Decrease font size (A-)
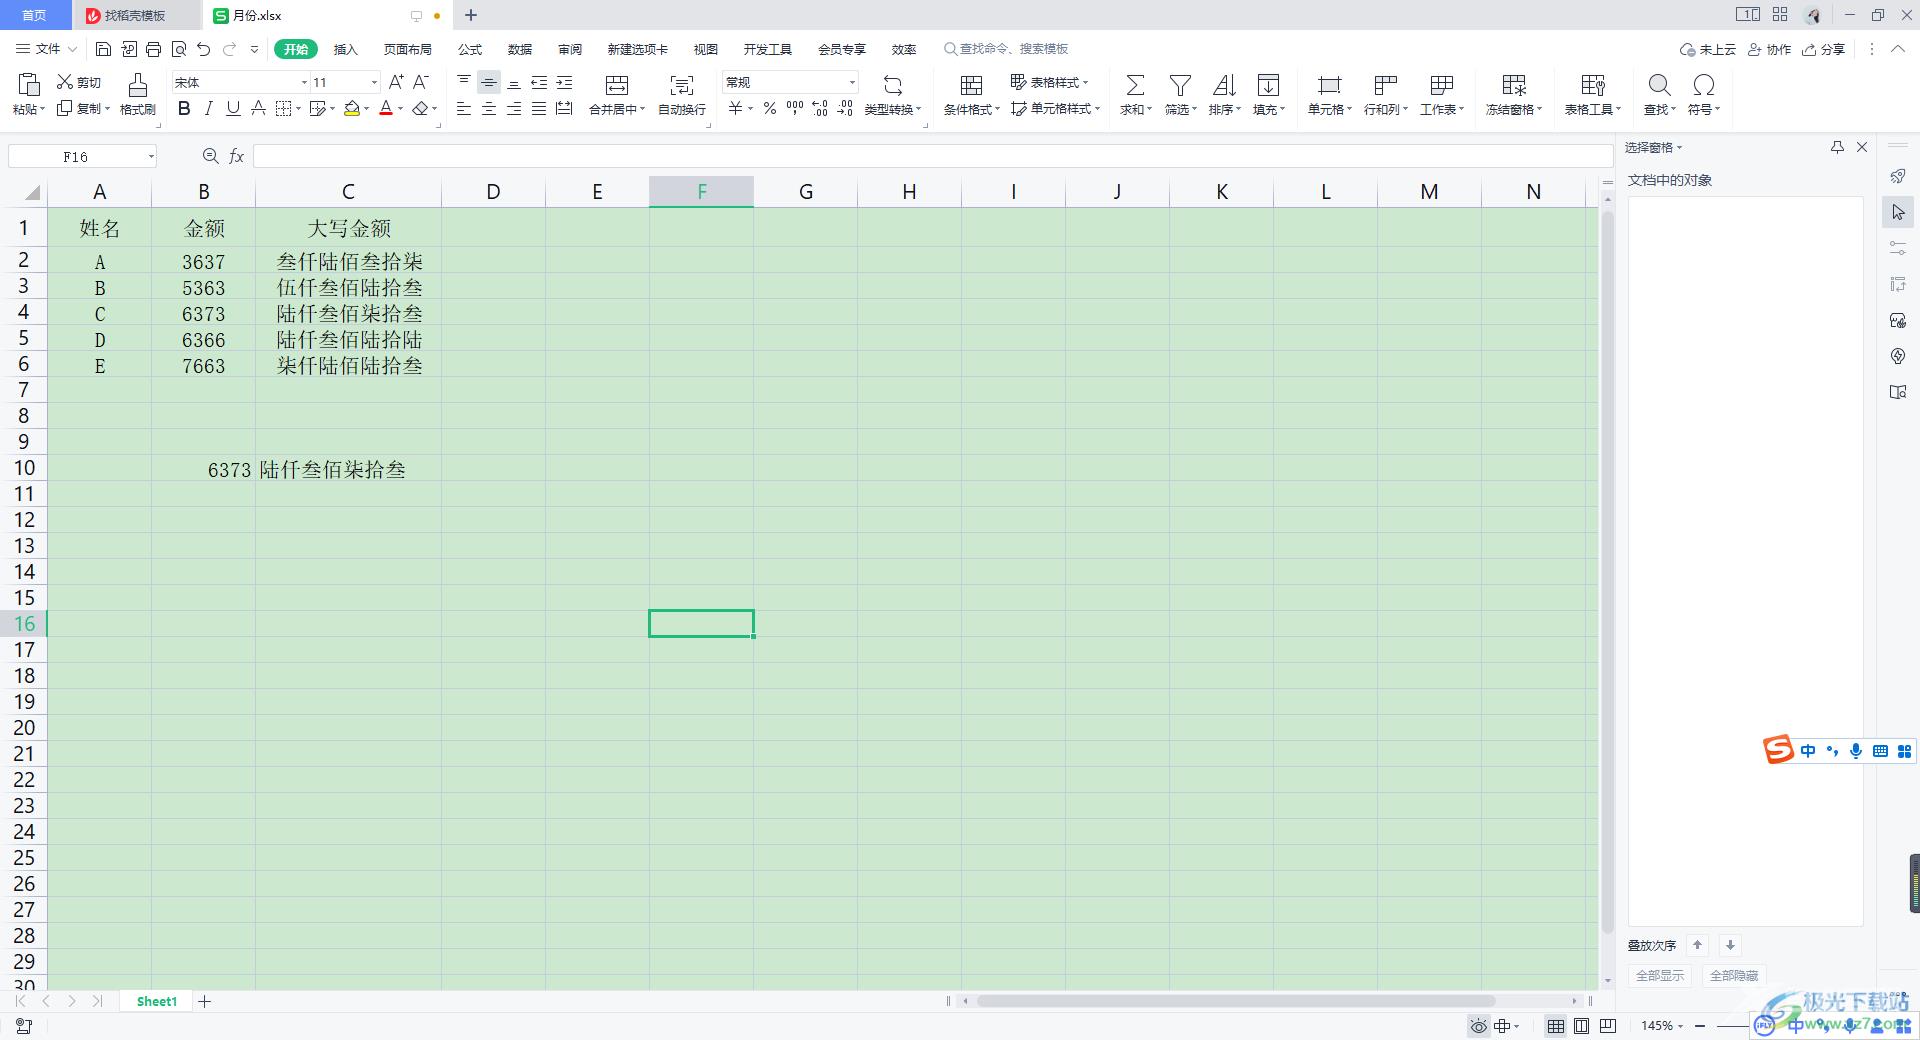The image size is (1920, 1040). (x=421, y=82)
